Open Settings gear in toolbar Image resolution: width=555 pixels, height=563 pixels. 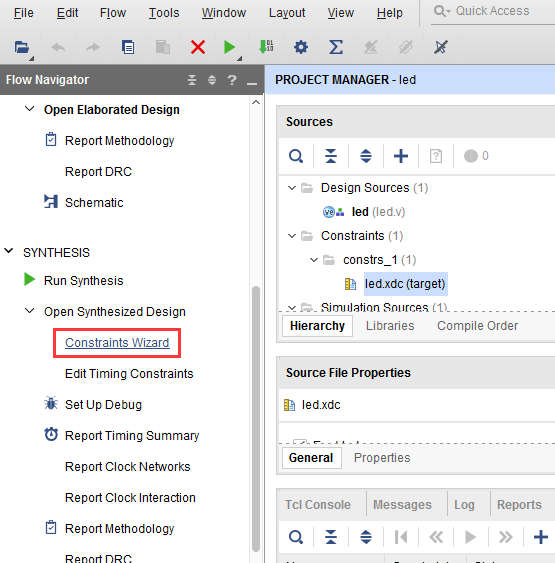[x=301, y=47]
